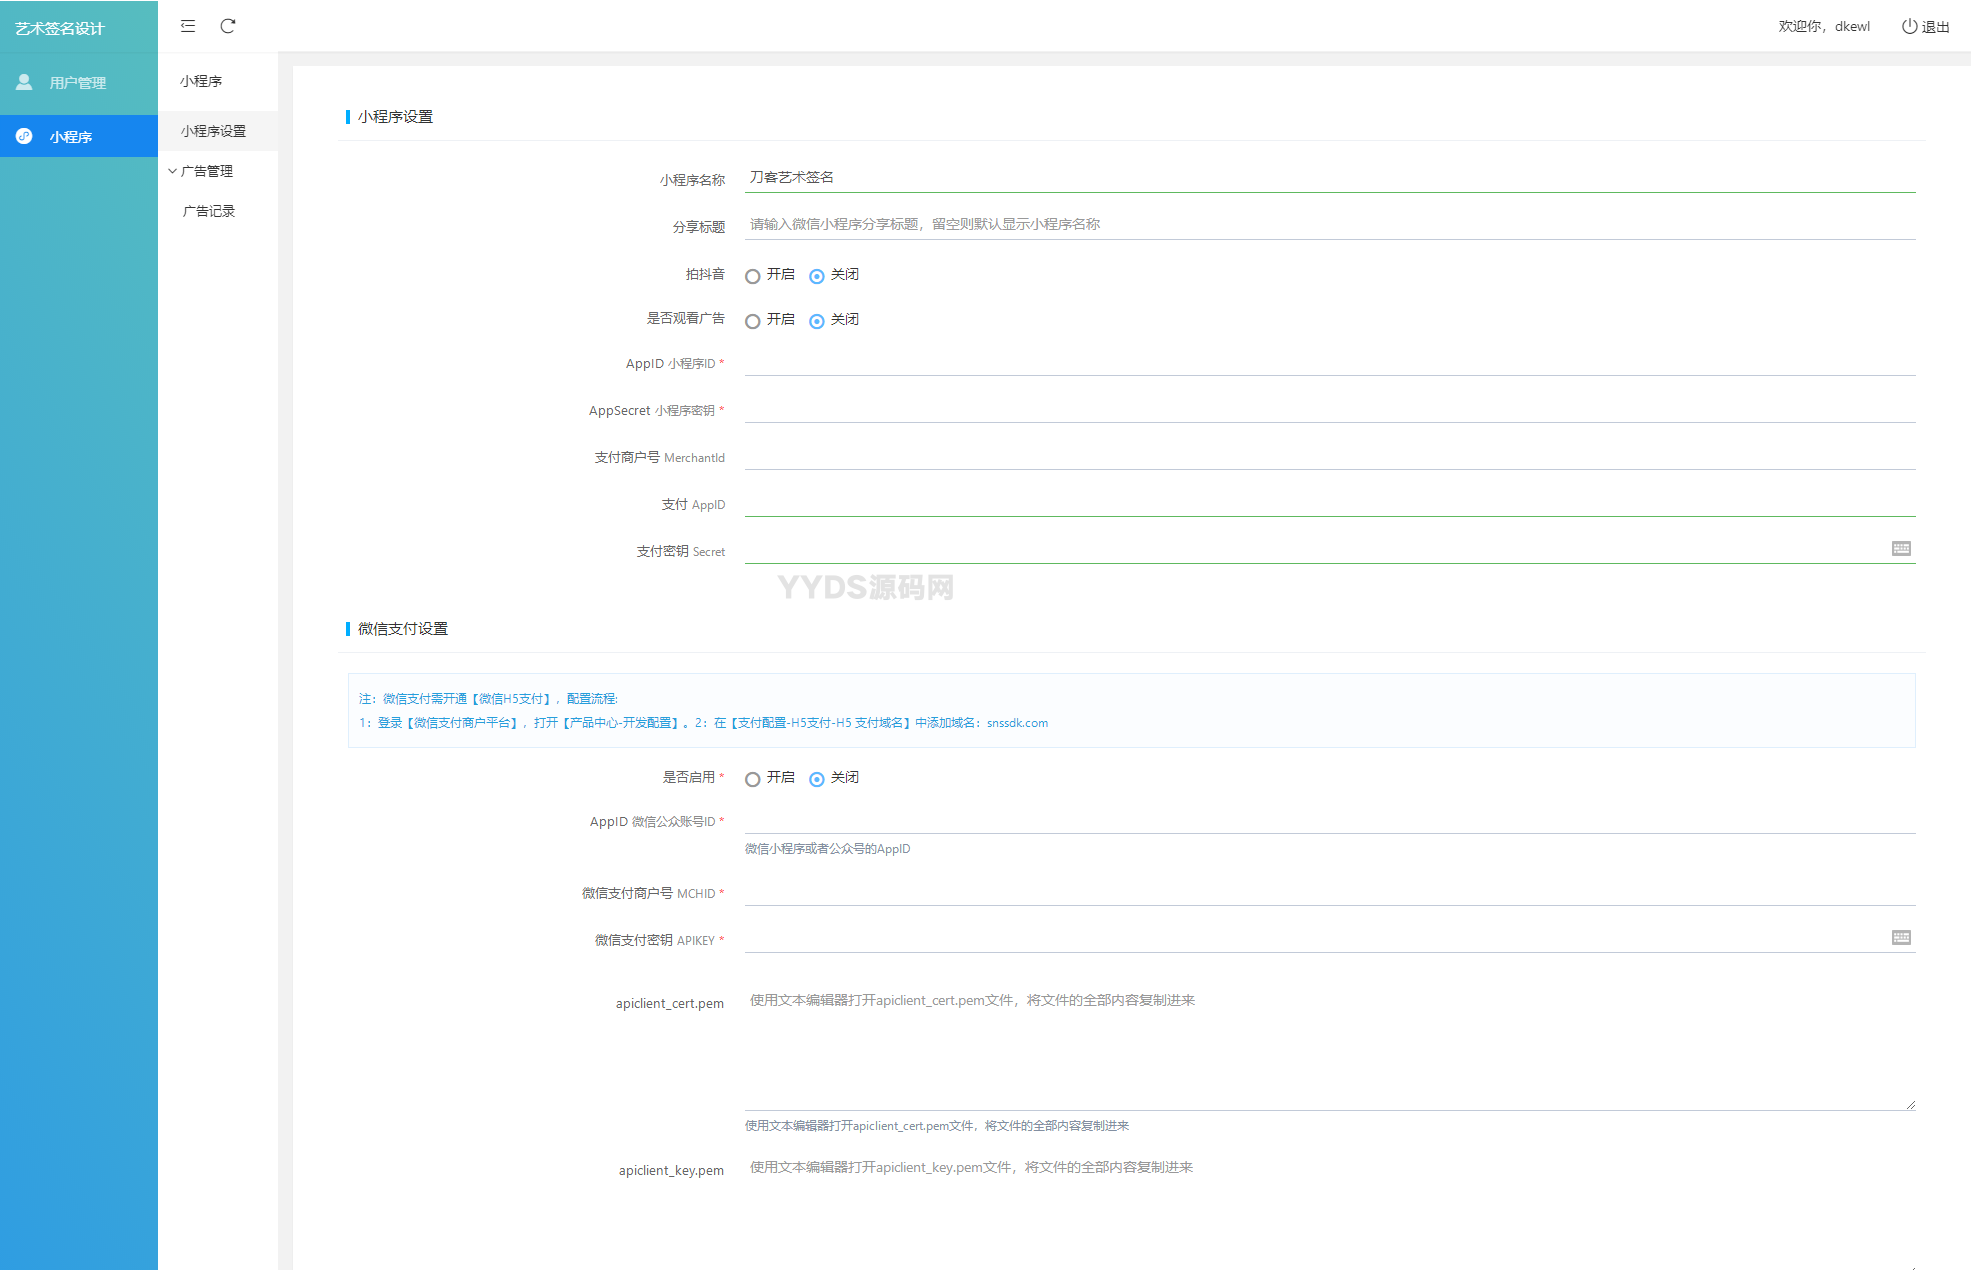The image size is (1971, 1270).
Task: Click the 小程序名称 input field
Action: pyautogui.click(x=1328, y=177)
